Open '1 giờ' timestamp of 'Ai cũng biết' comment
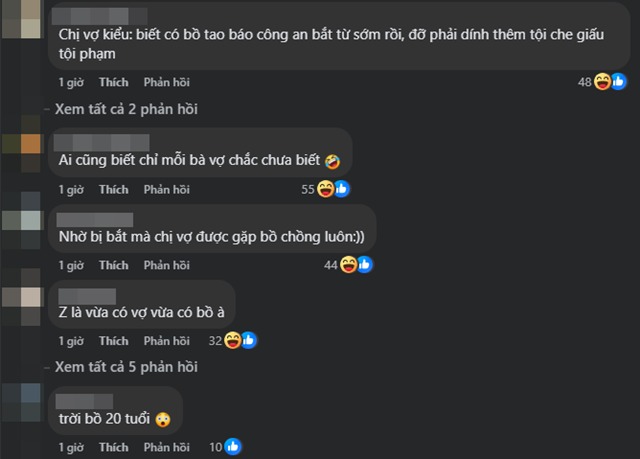Viewport: 640px width, 459px height. click(70, 189)
